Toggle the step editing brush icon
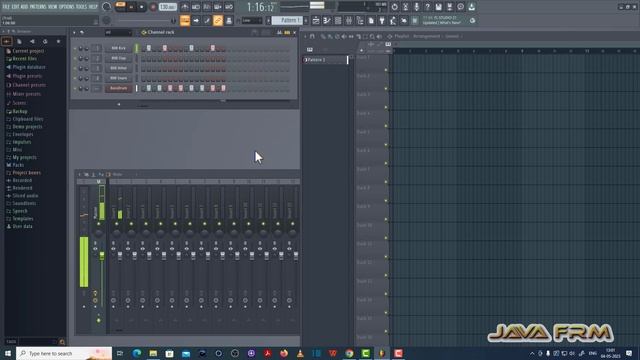The image size is (640, 360). point(207,20)
